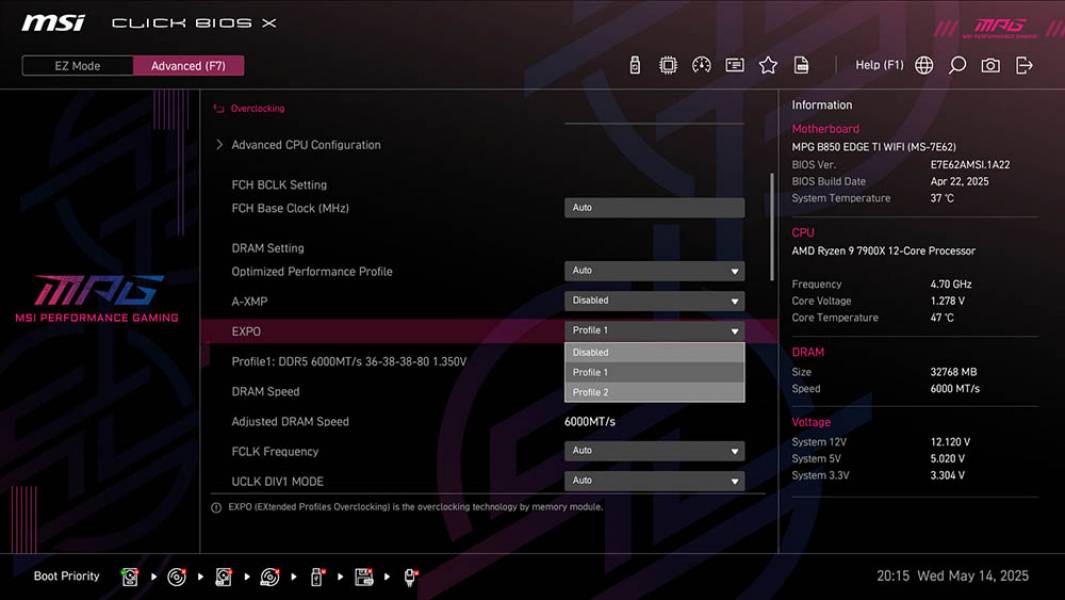Select the FCLK Frequency label
Screen dimensions: 1065x600
point(274,451)
